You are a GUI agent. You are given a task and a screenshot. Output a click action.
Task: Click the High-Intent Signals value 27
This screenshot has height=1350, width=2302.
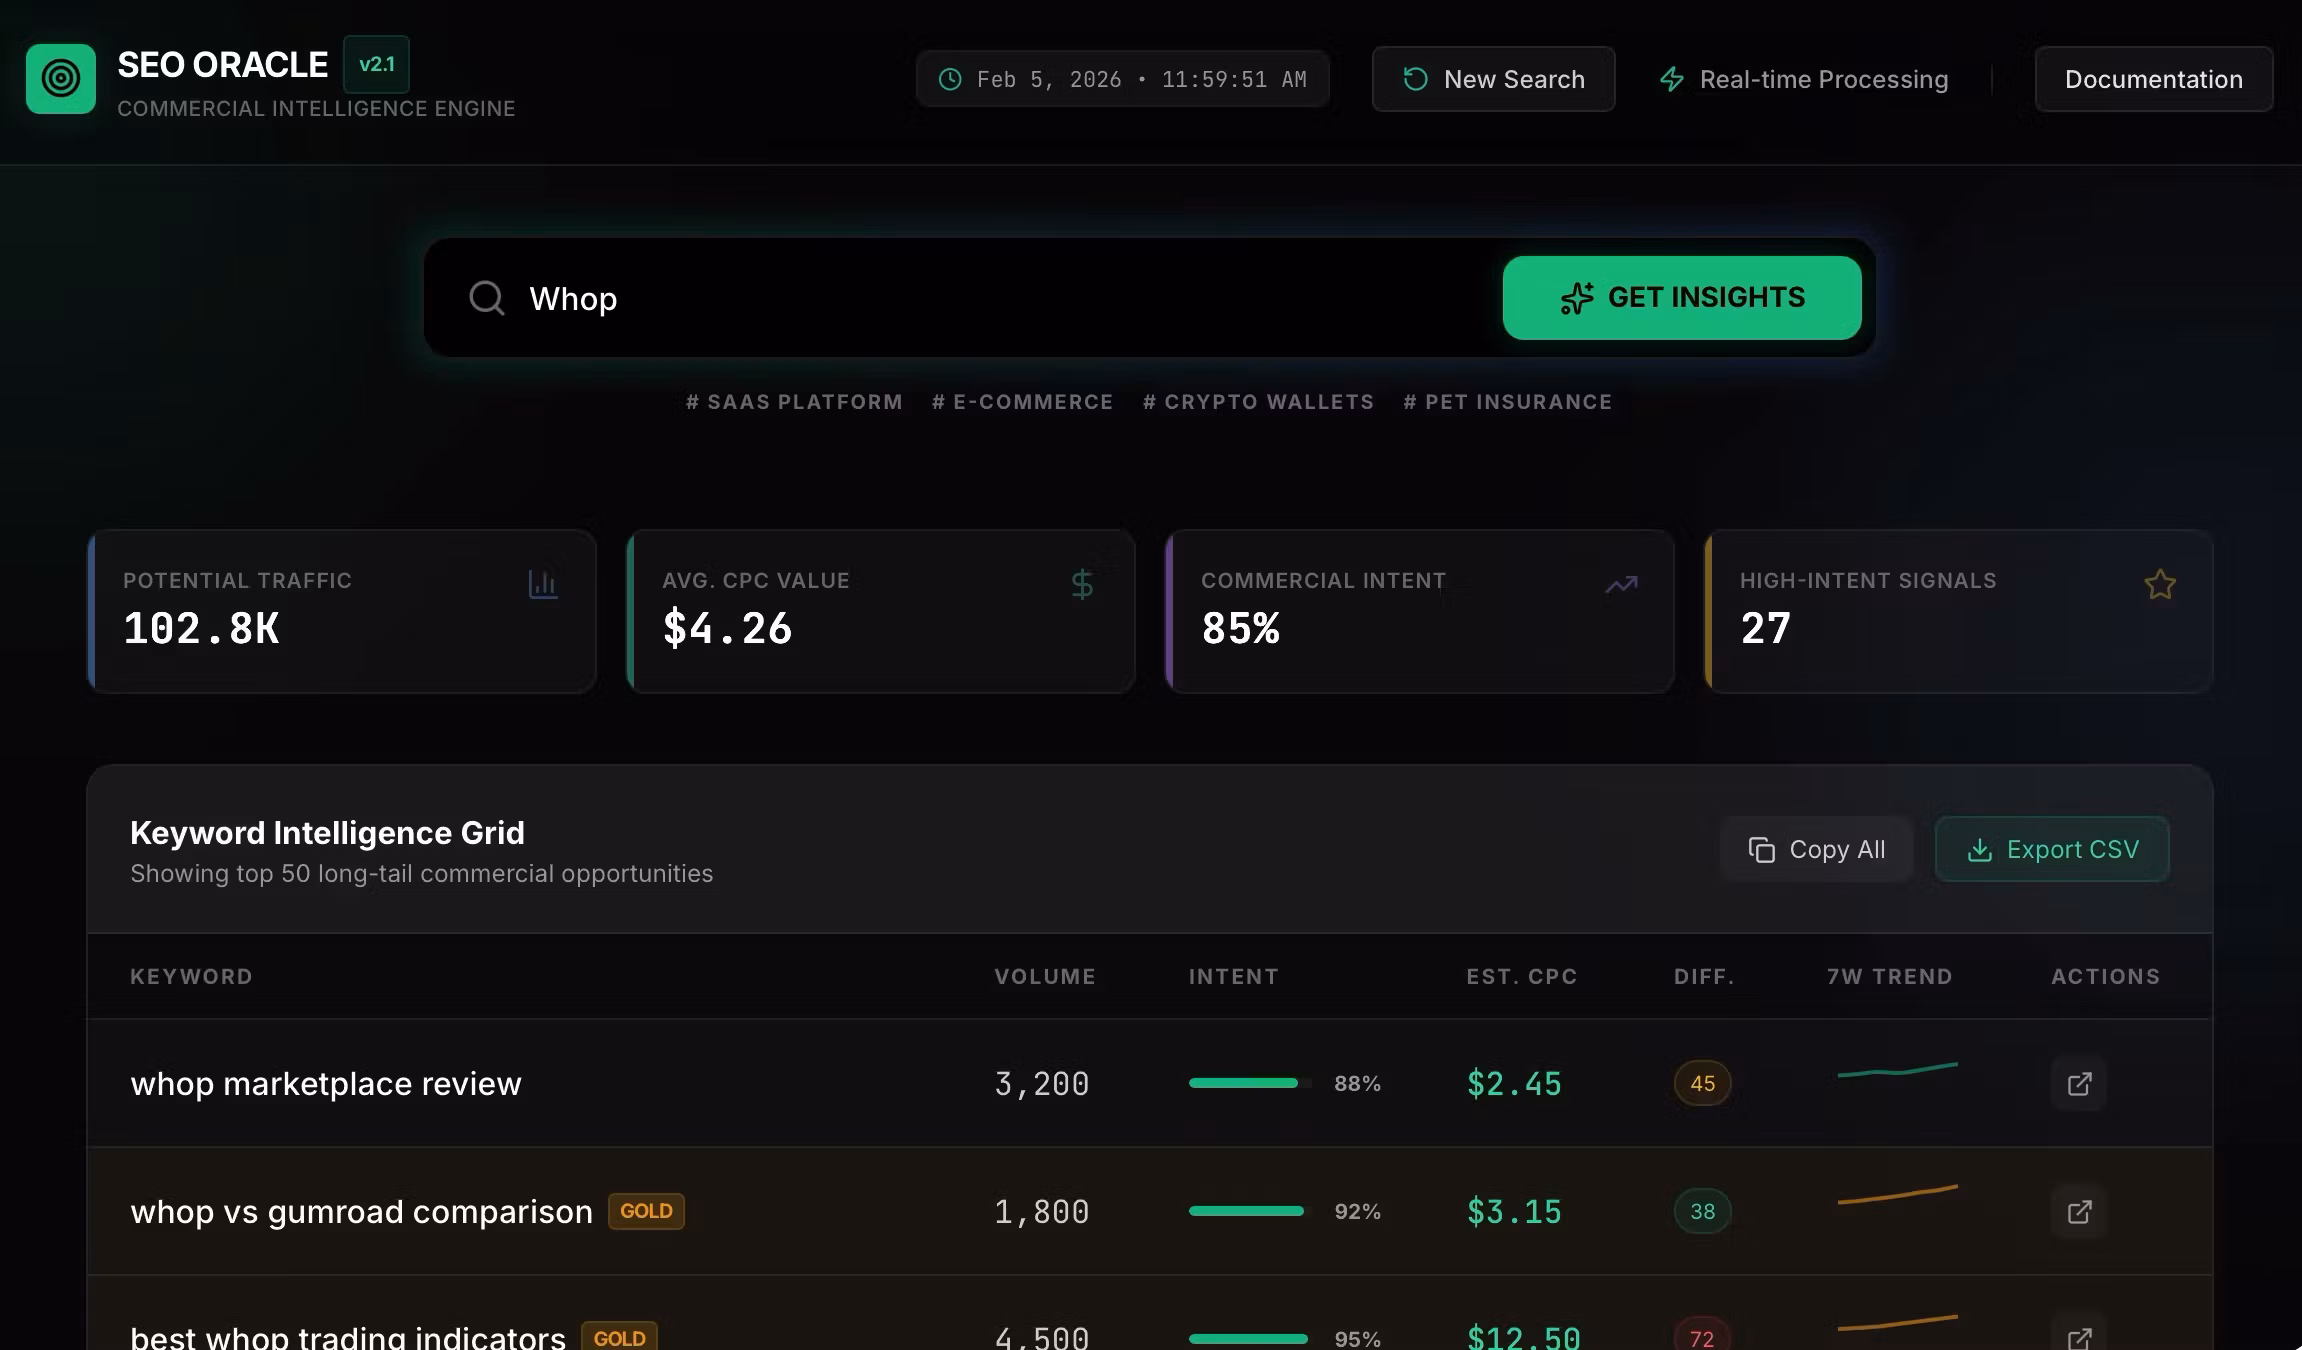tap(1765, 628)
